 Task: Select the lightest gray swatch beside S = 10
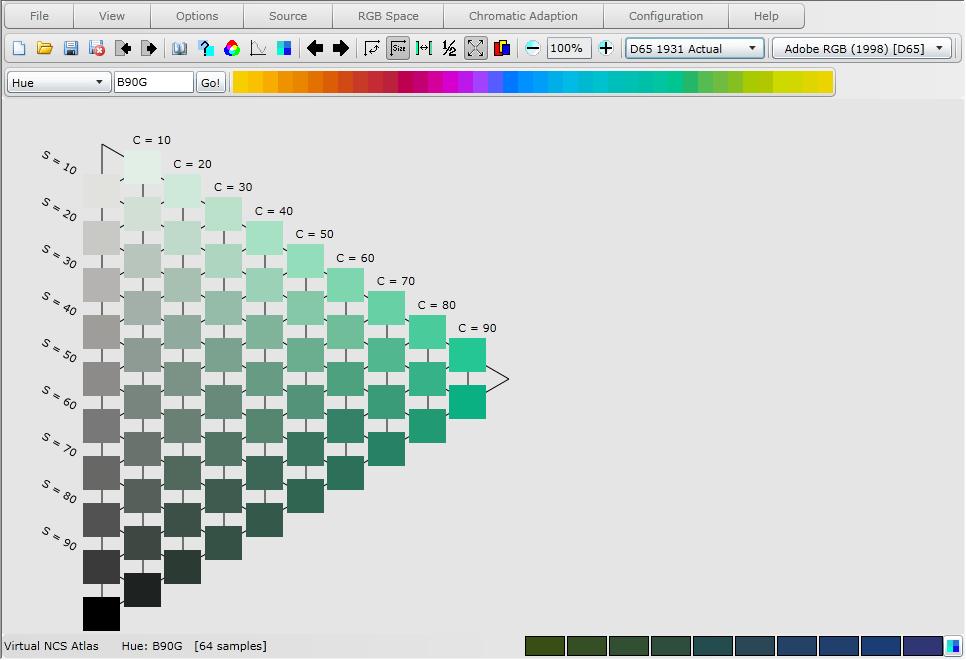pos(102,190)
